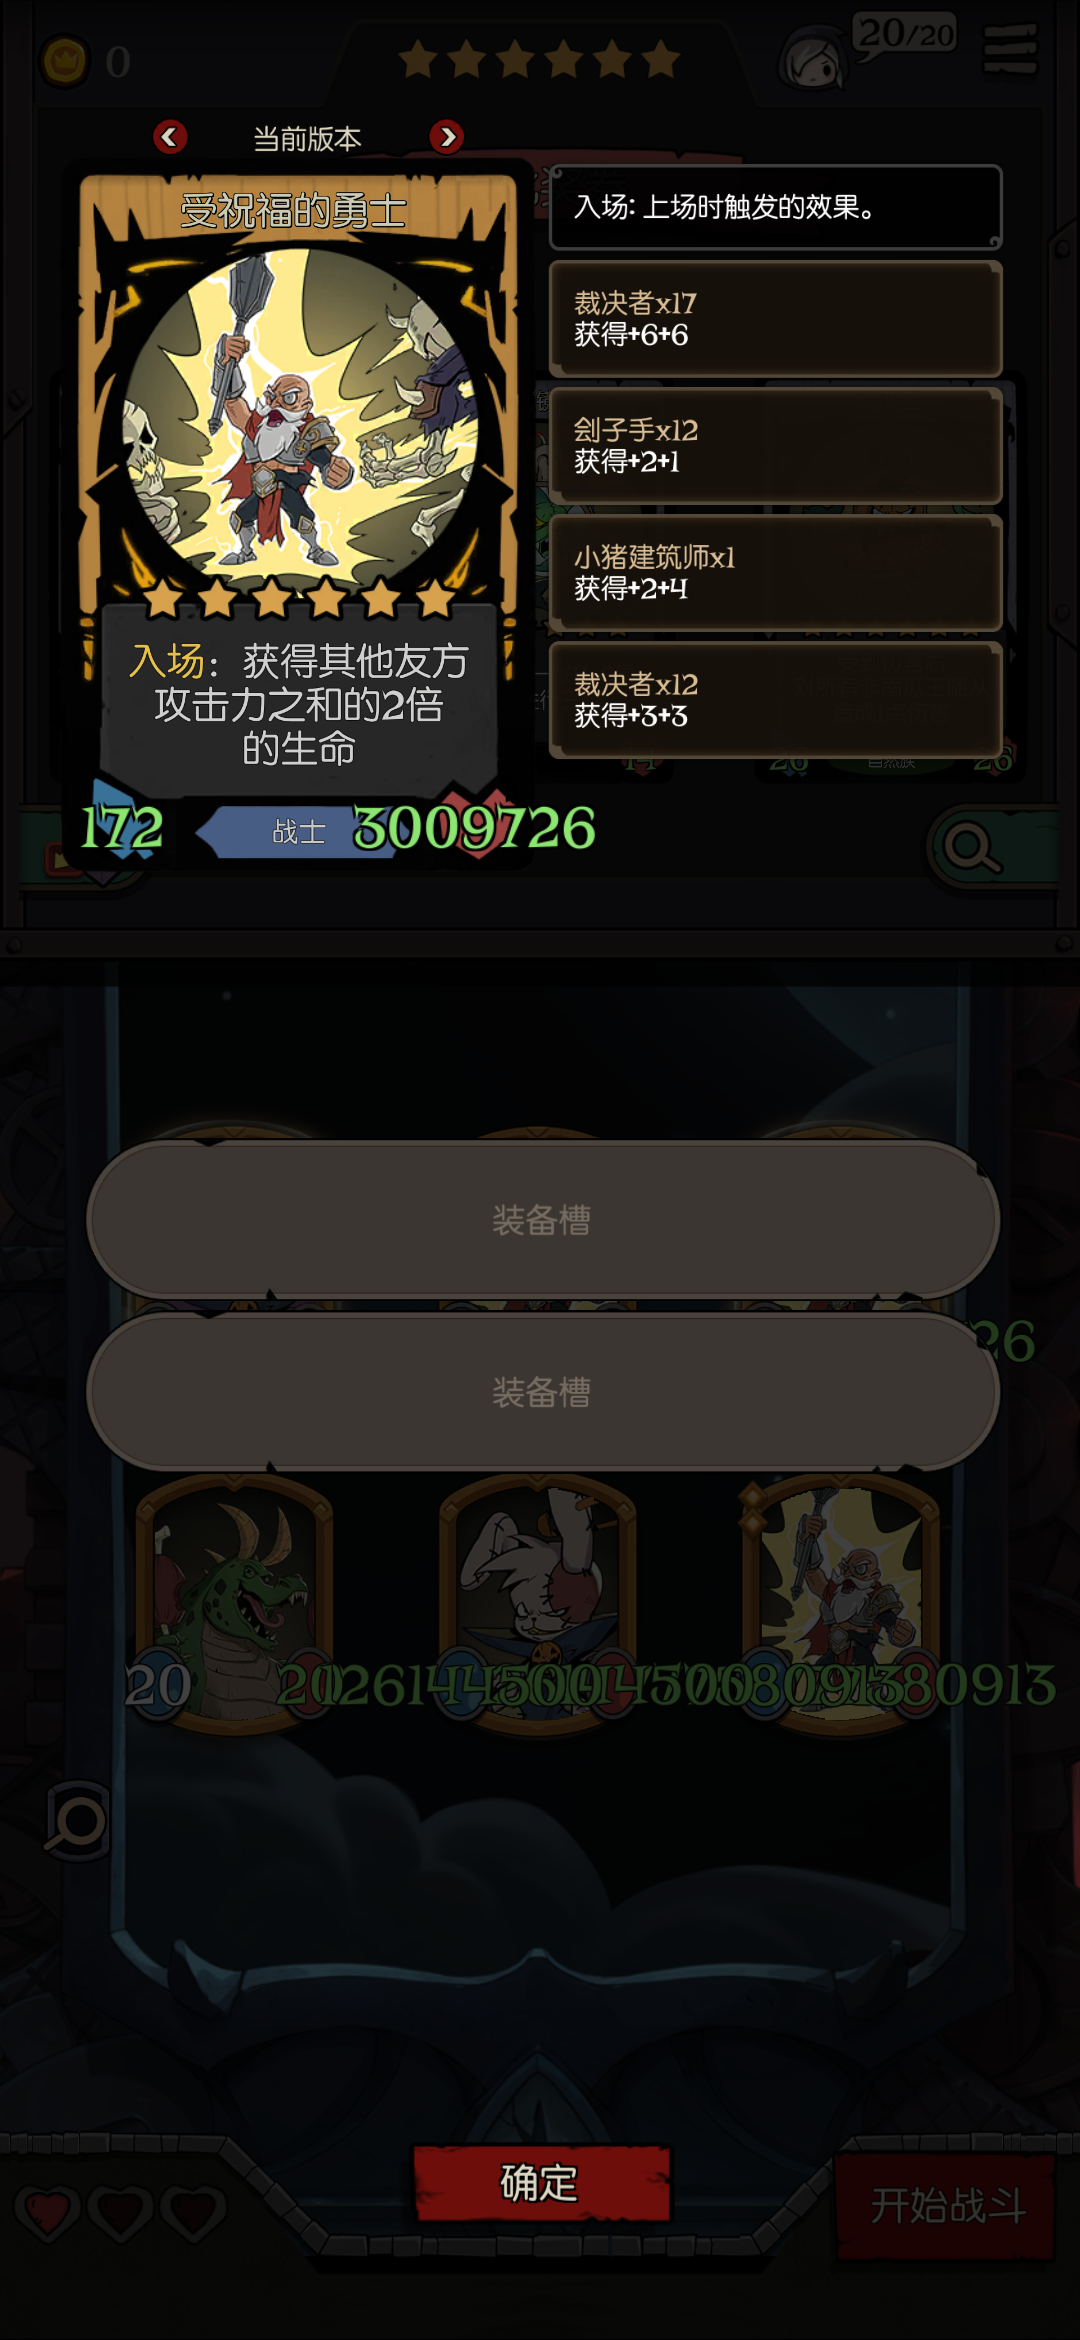Tap the gold crown coin icon
1080x2340 pixels.
point(65,61)
